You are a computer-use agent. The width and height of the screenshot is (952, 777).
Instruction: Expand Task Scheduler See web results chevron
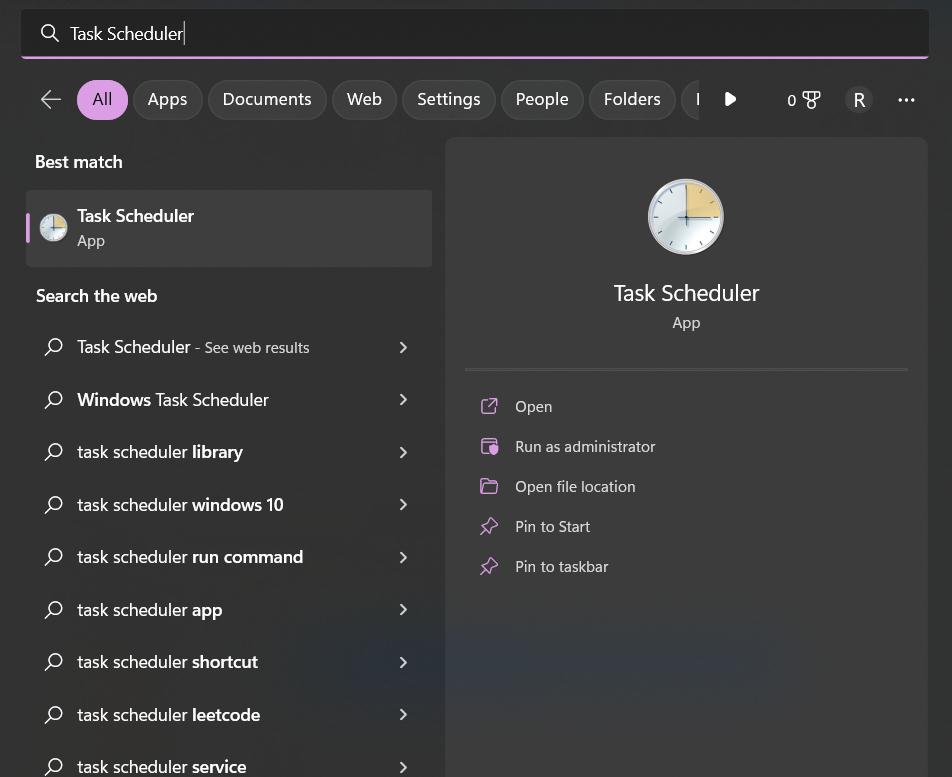403,347
